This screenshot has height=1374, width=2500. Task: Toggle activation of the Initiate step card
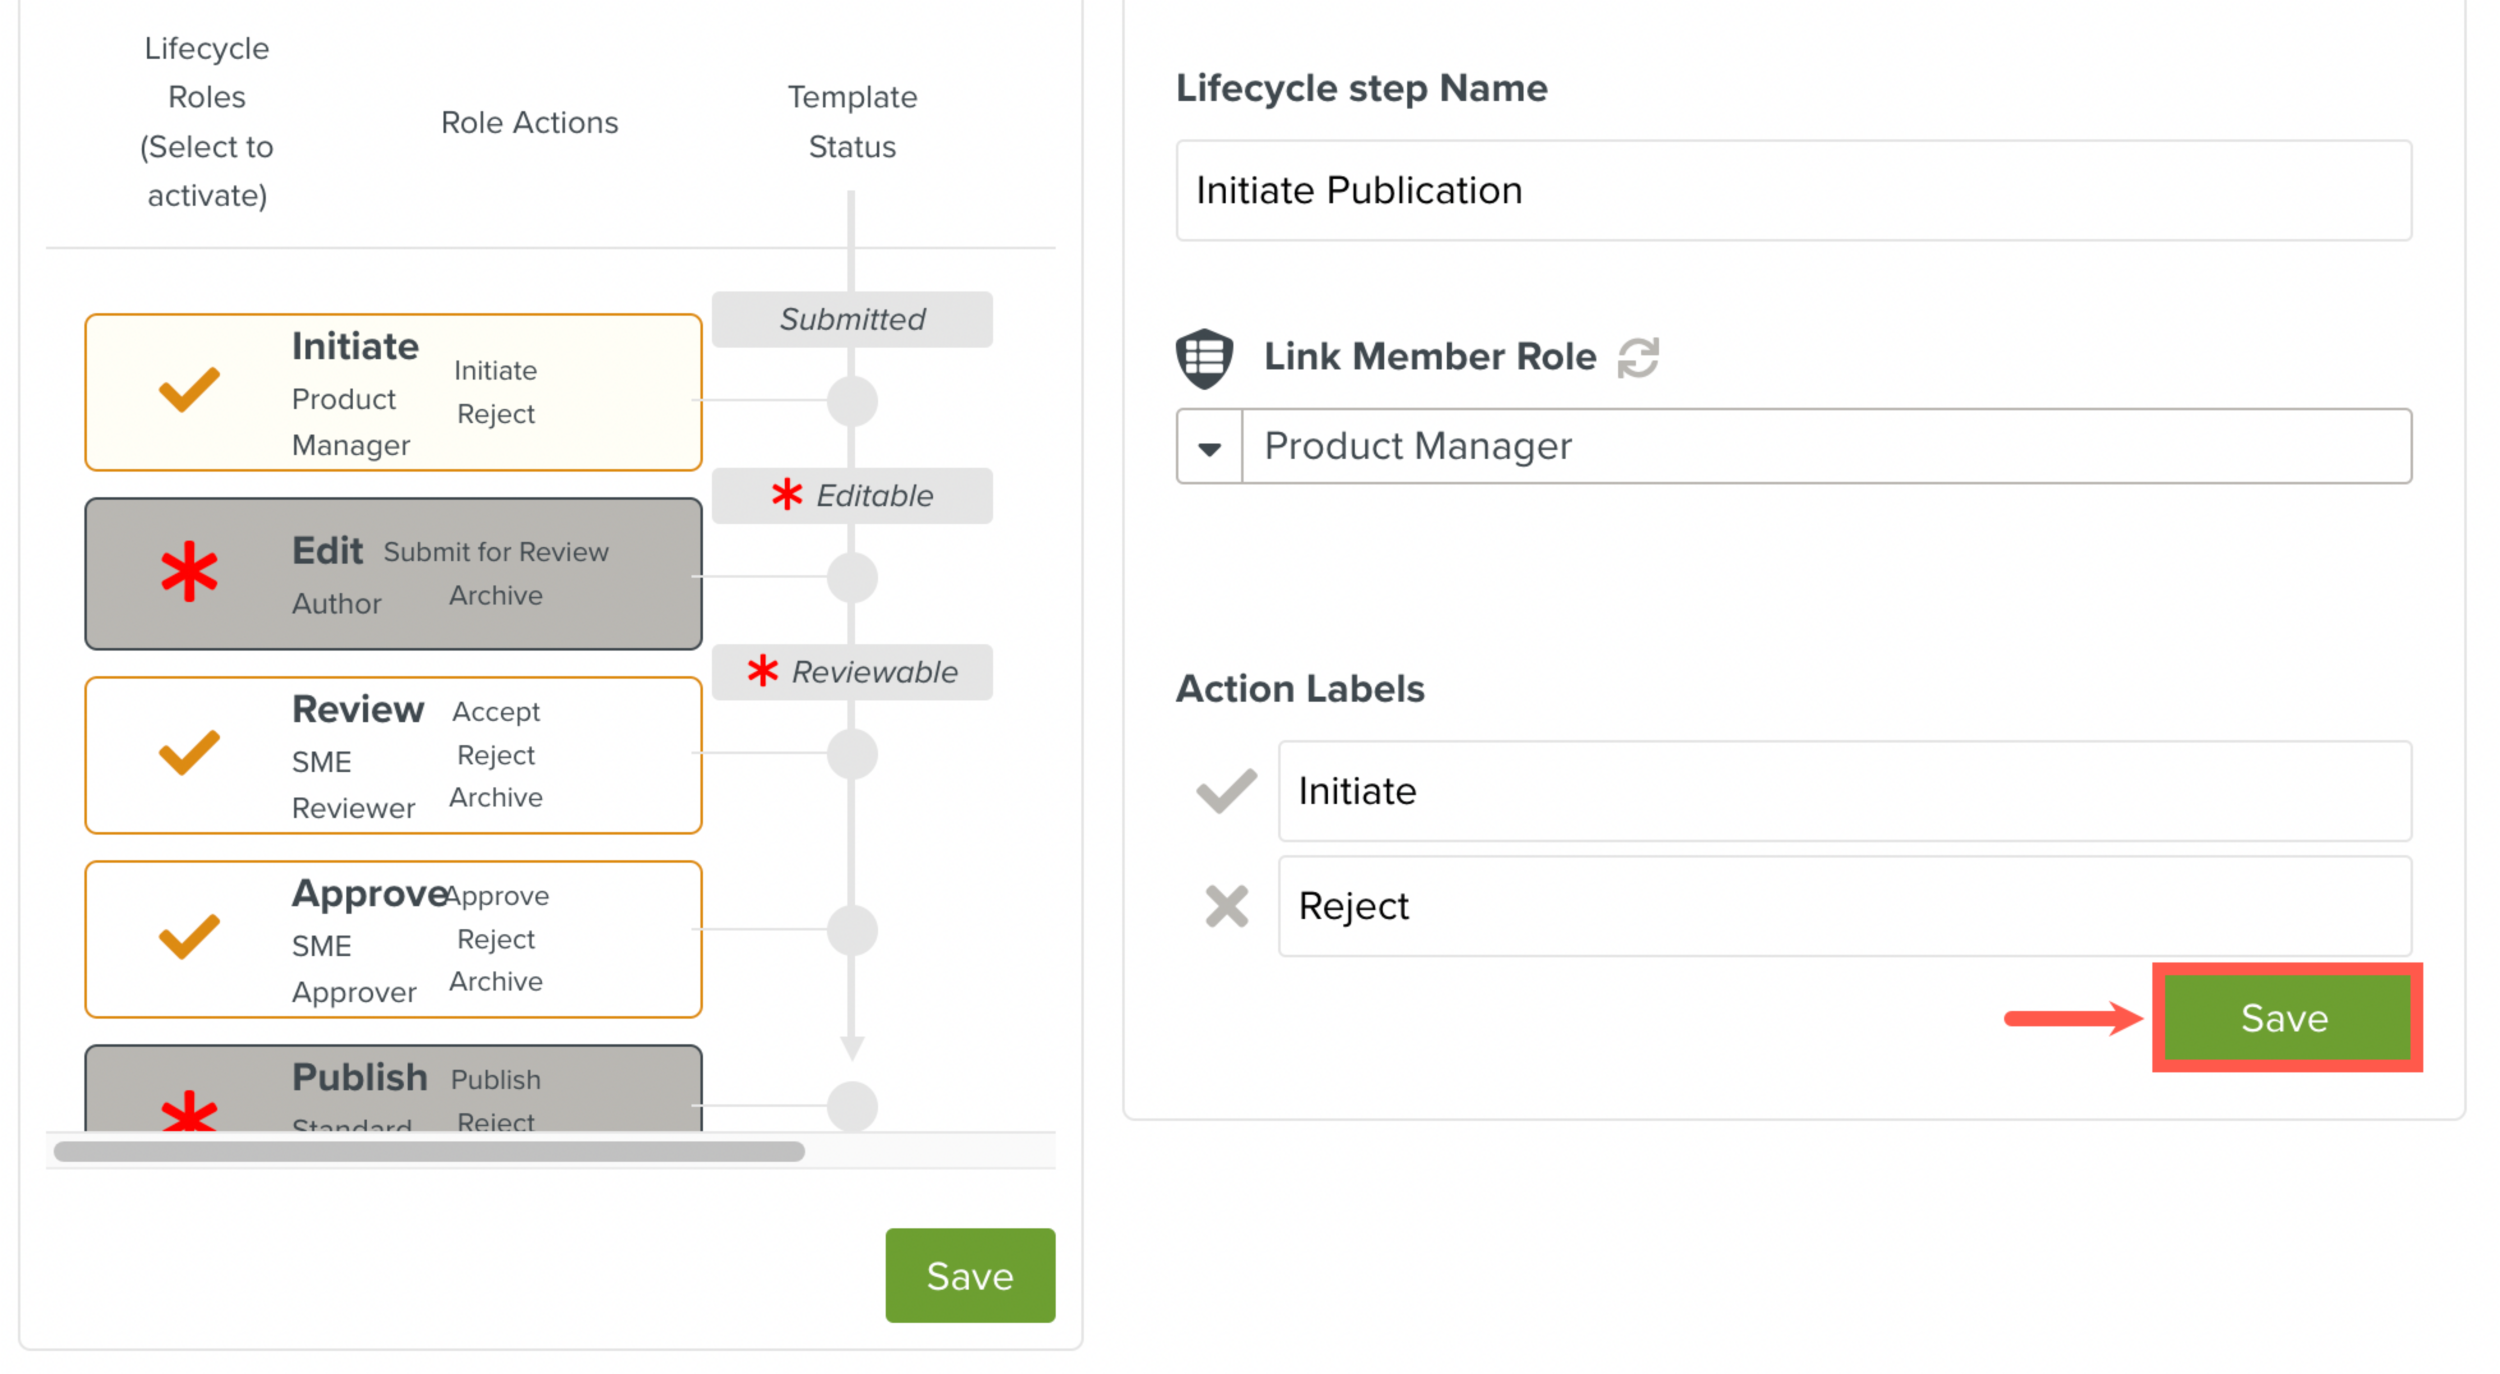pyautogui.click(x=393, y=391)
